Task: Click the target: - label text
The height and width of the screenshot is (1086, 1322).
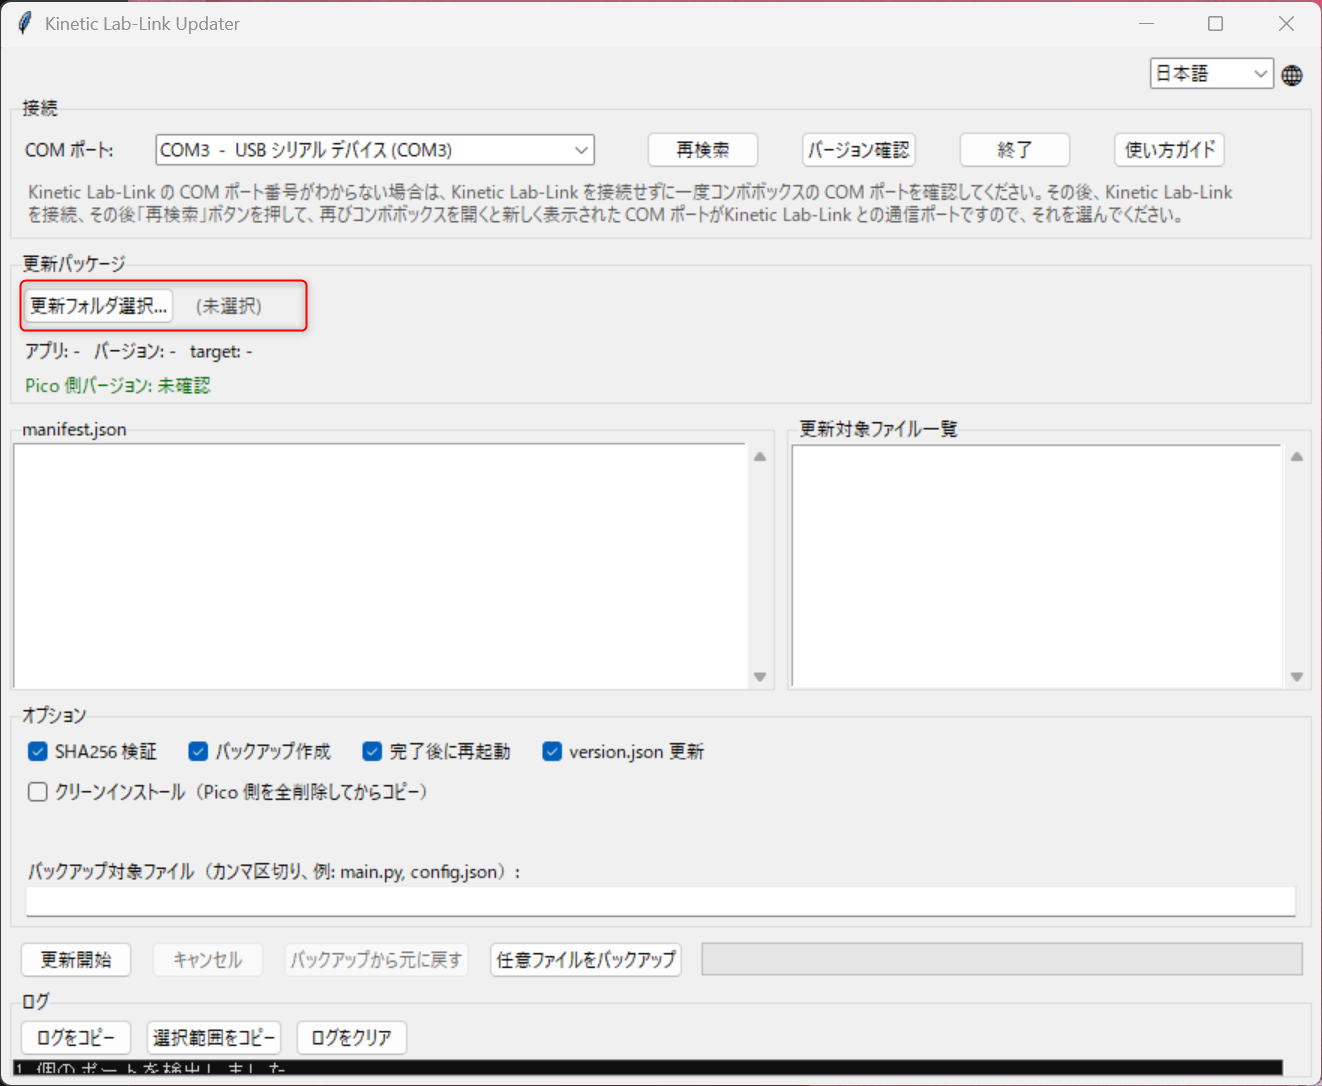Action: pos(221,351)
